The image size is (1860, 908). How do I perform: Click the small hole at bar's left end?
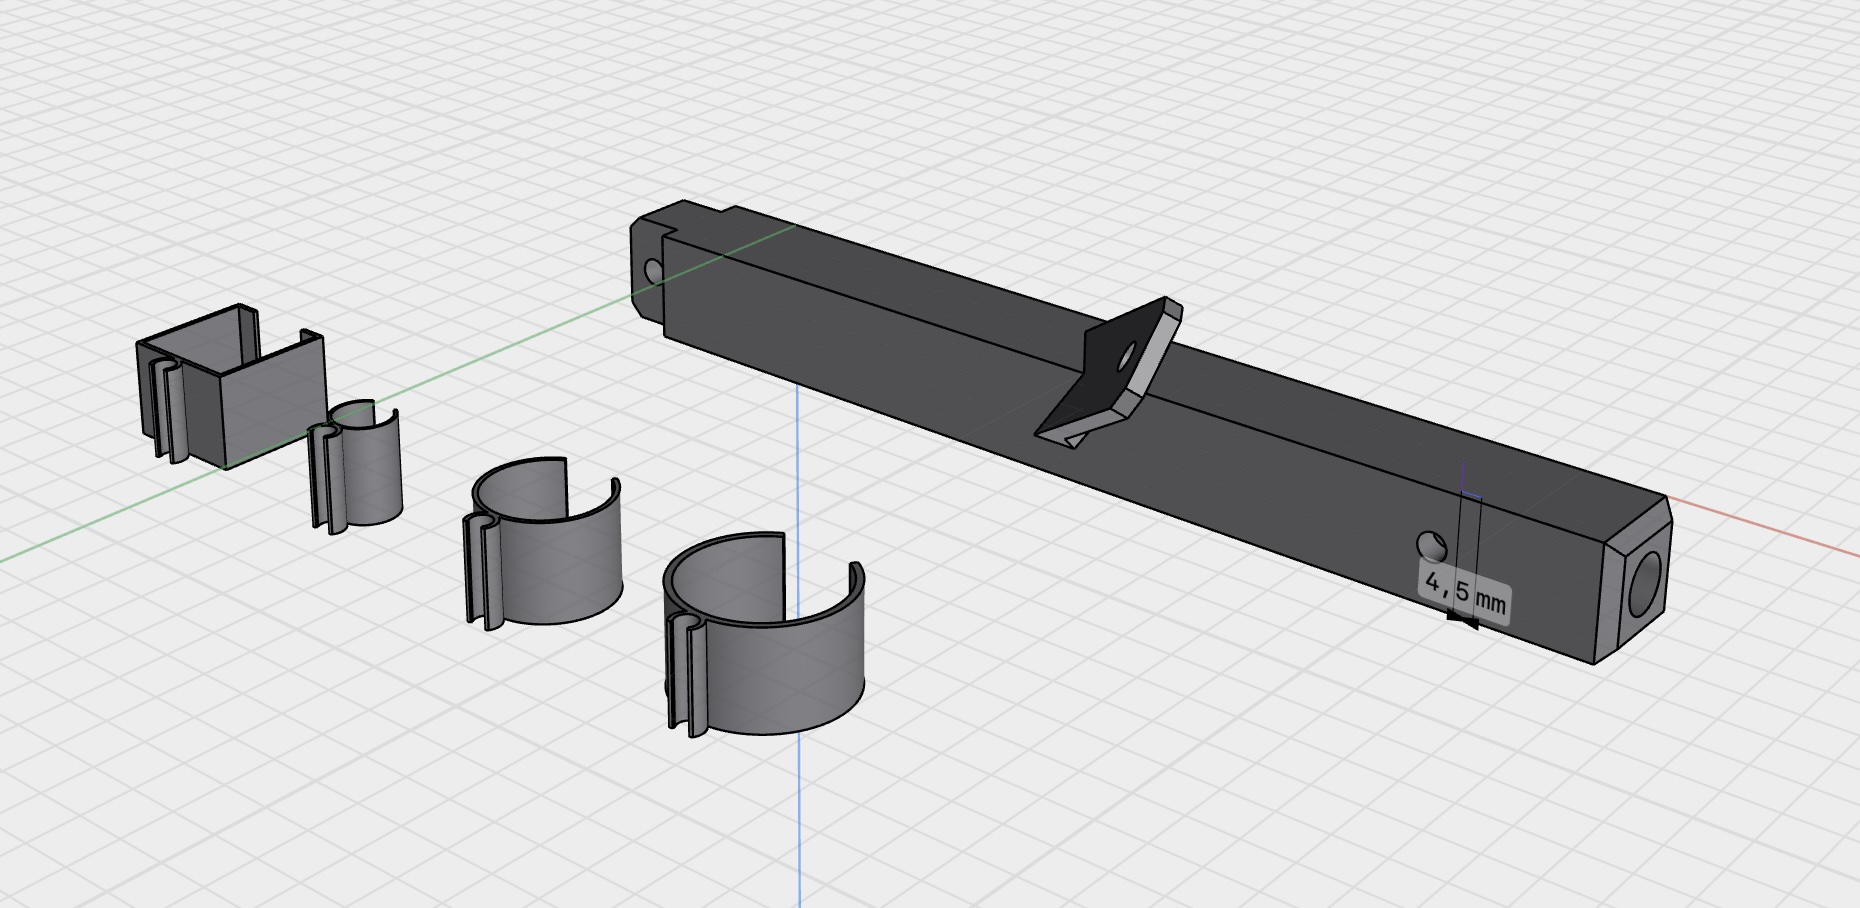click(x=654, y=270)
